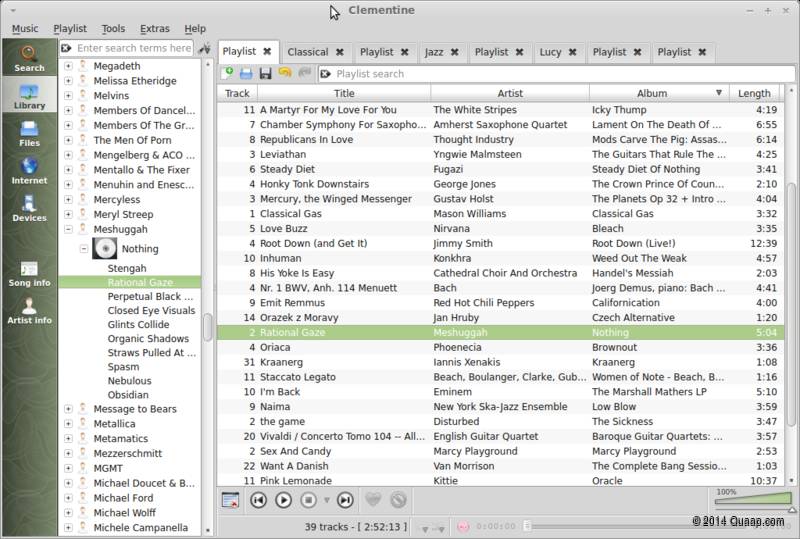Adjust the volume slider at 100%

click(x=753, y=499)
